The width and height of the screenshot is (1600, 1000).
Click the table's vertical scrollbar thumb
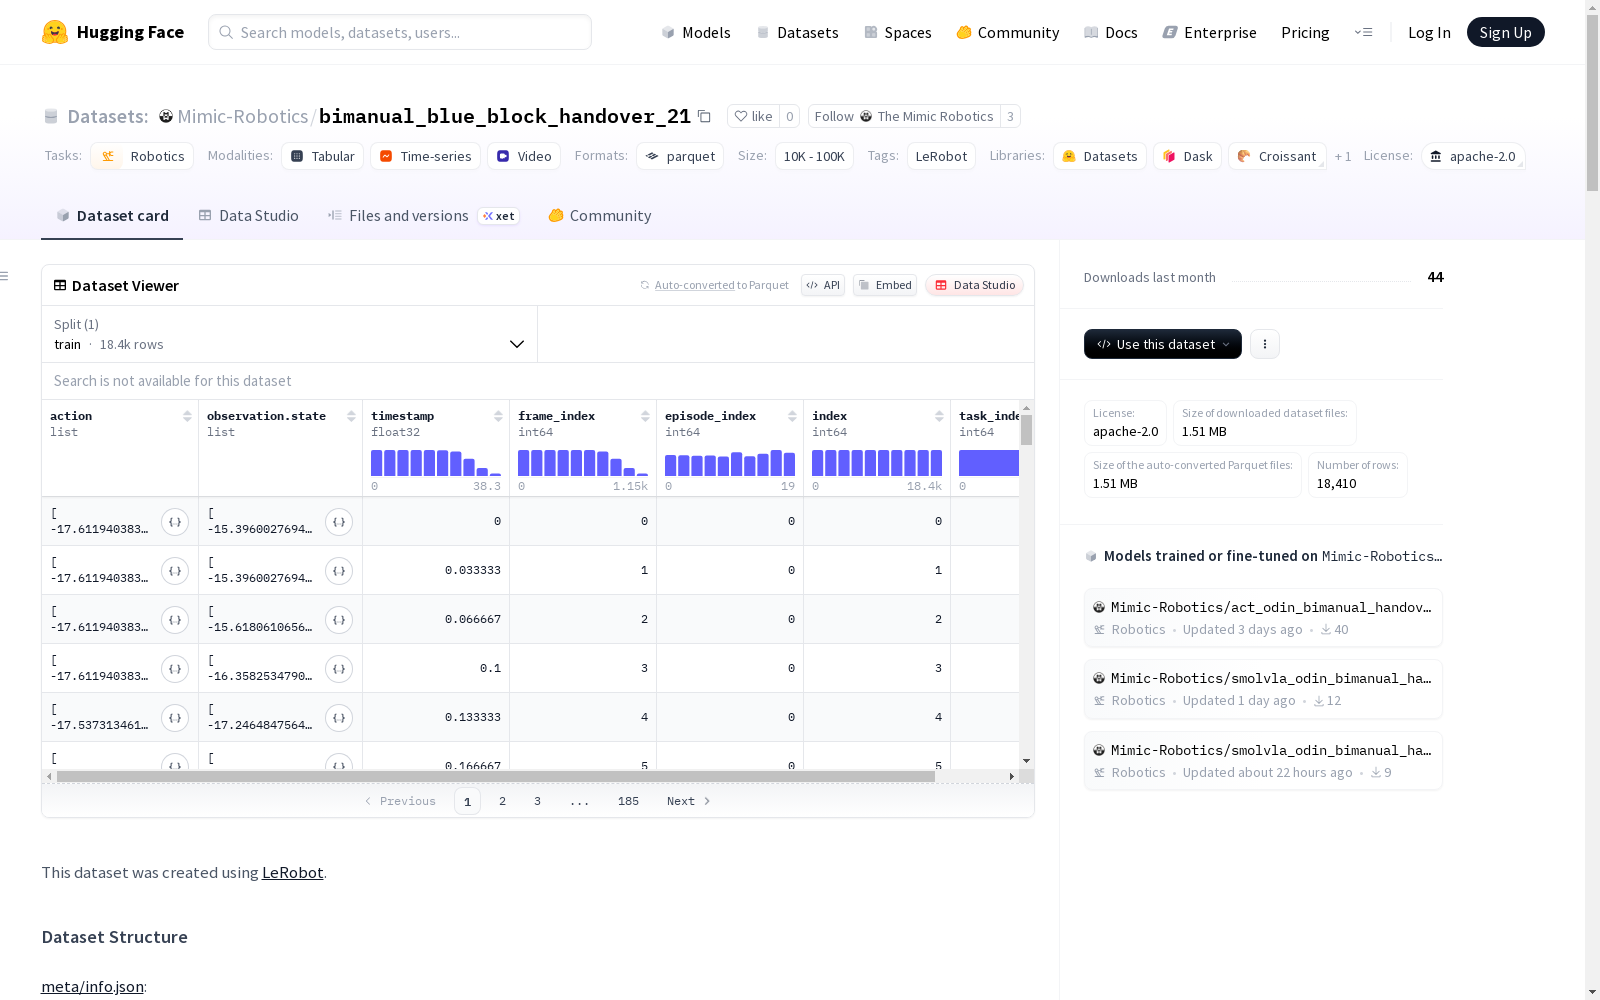click(x=1026, y=429)
